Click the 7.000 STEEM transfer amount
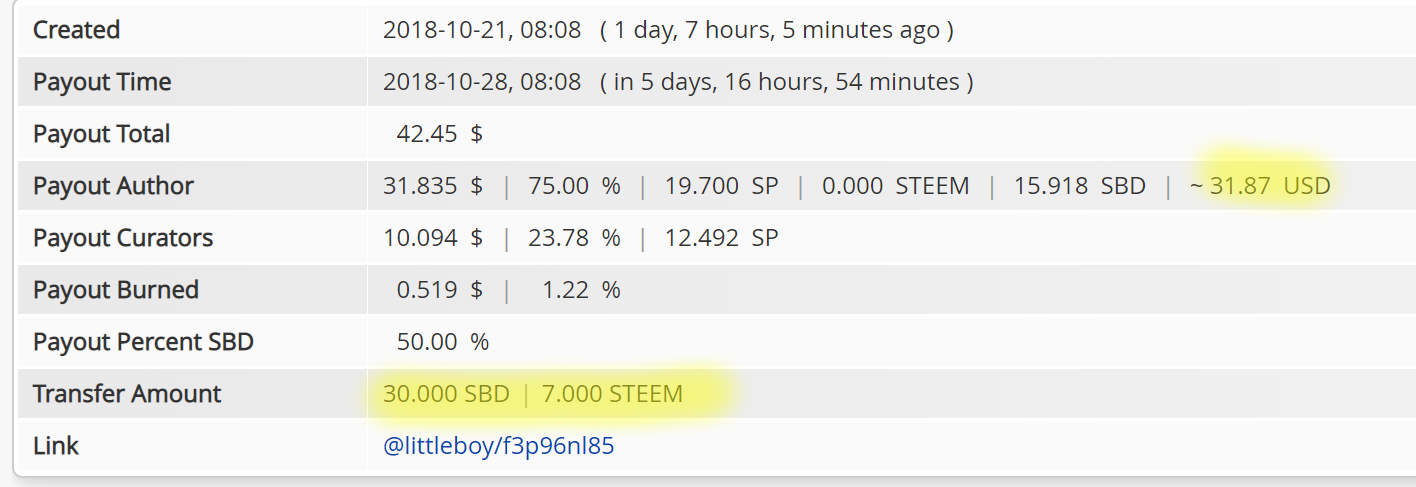1416x487 pixels. tap(612, 394)
